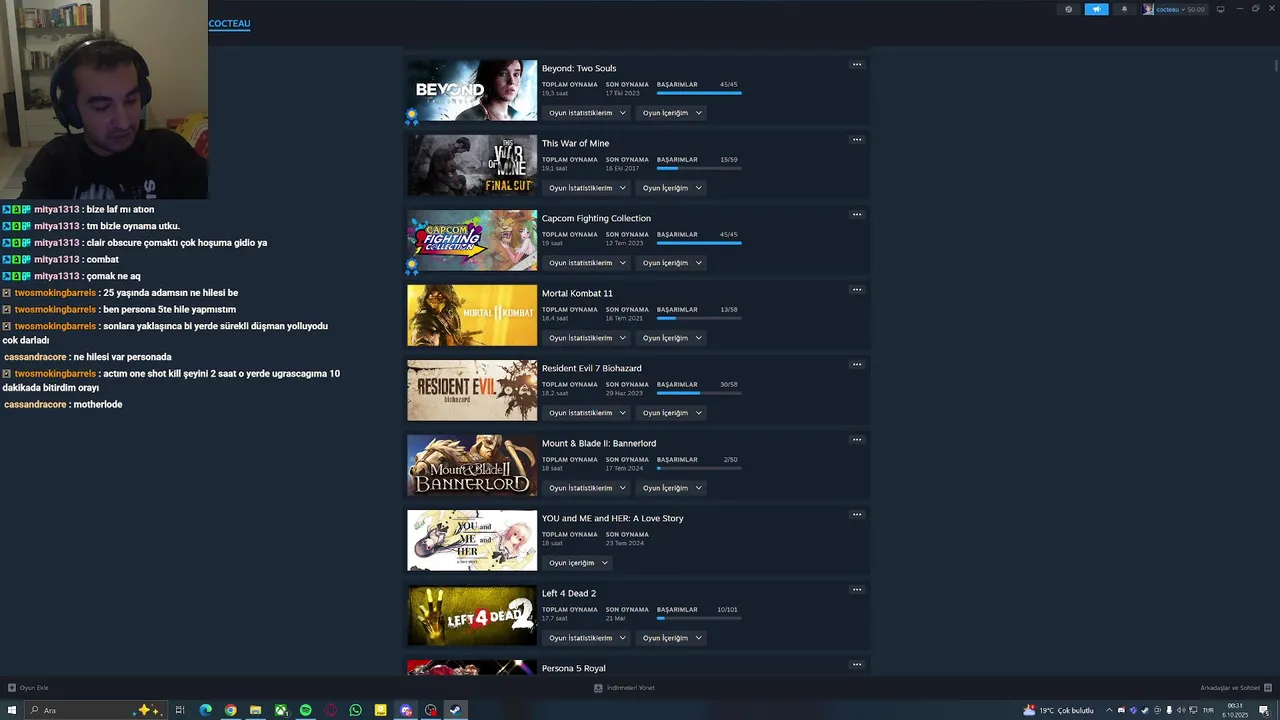
Task: Expand Oyun İstatistiklerim for Left 4 Dead 2
Action: pyautogui.click(x=587, y=638)
